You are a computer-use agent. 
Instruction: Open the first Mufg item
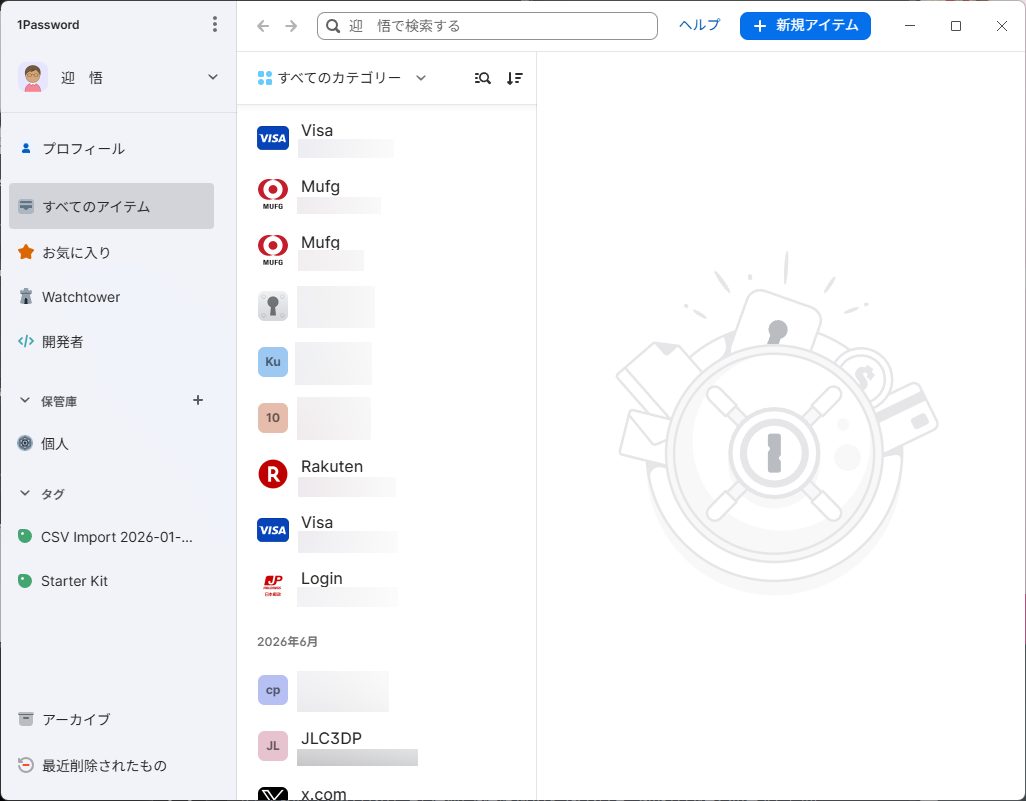386,194
